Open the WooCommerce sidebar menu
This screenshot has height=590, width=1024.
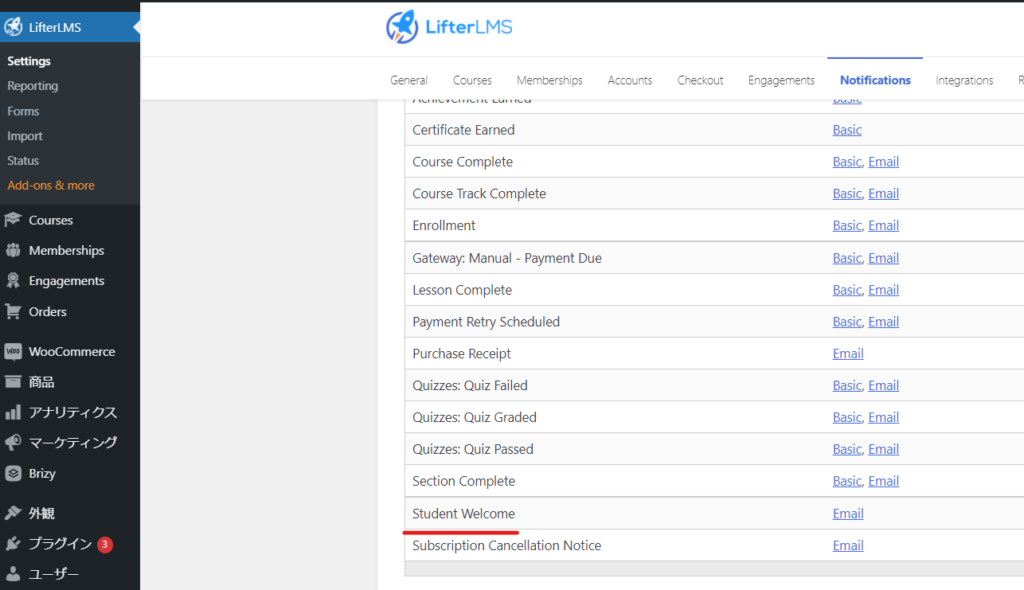pyautogui.click(x=72, y=352)
